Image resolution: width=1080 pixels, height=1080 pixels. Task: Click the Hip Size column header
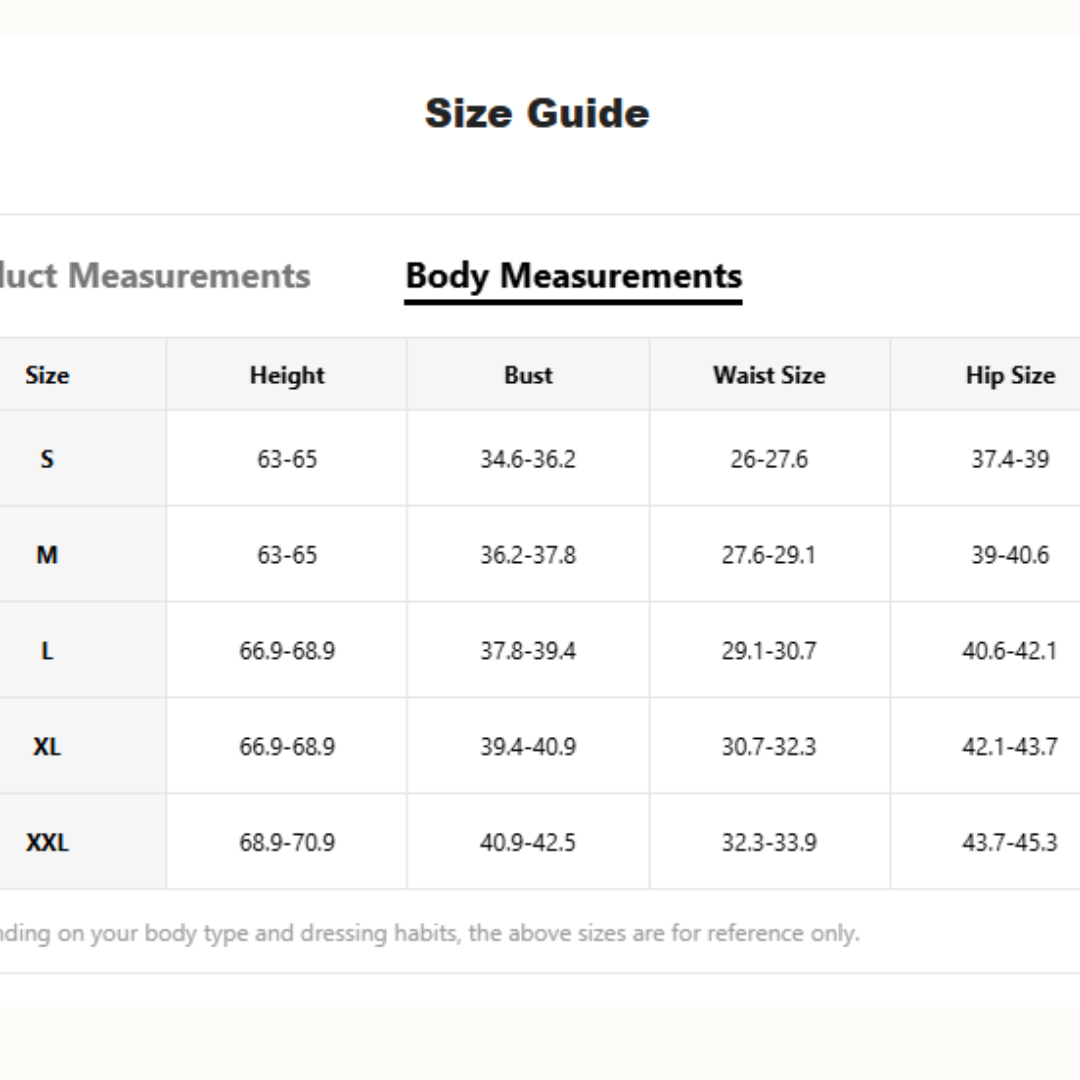coord(1010,375)
